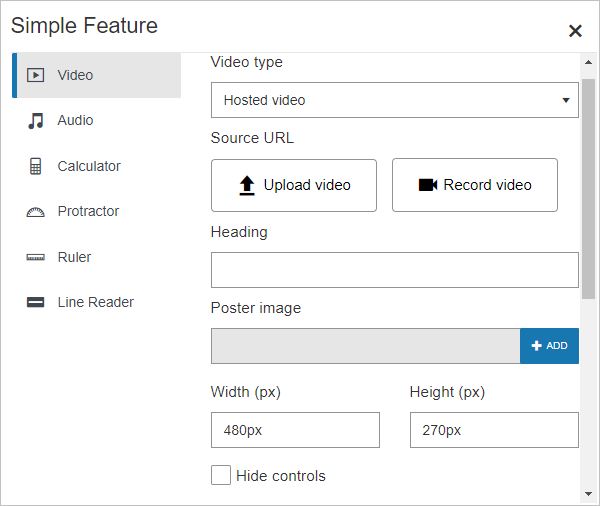Click the video camera record icon
The height and width of the screenshot is (506, 600).
(428, 185)
